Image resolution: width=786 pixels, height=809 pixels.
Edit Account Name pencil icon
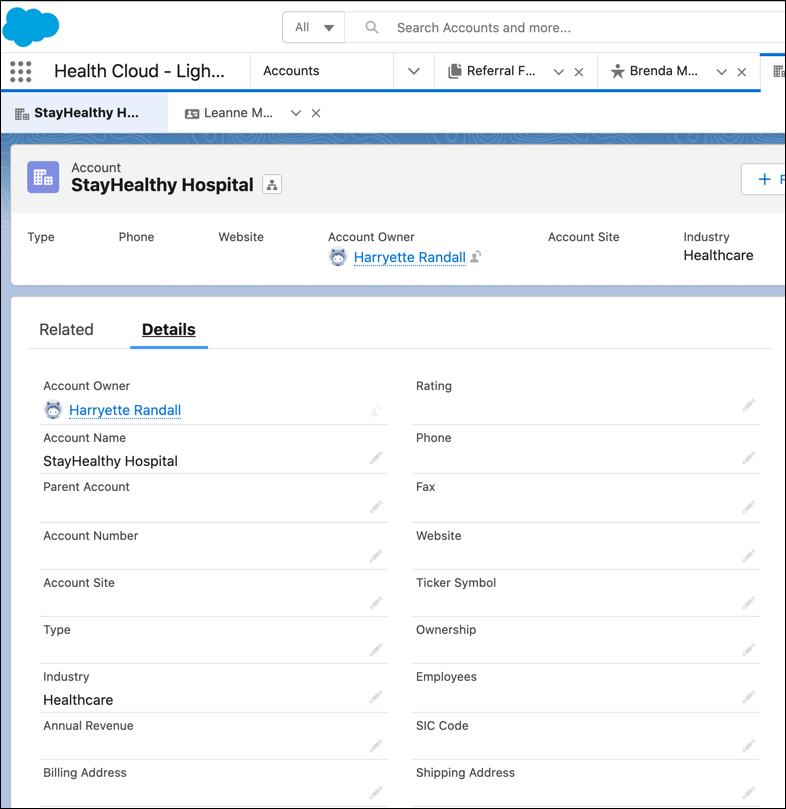click(376, 458)
